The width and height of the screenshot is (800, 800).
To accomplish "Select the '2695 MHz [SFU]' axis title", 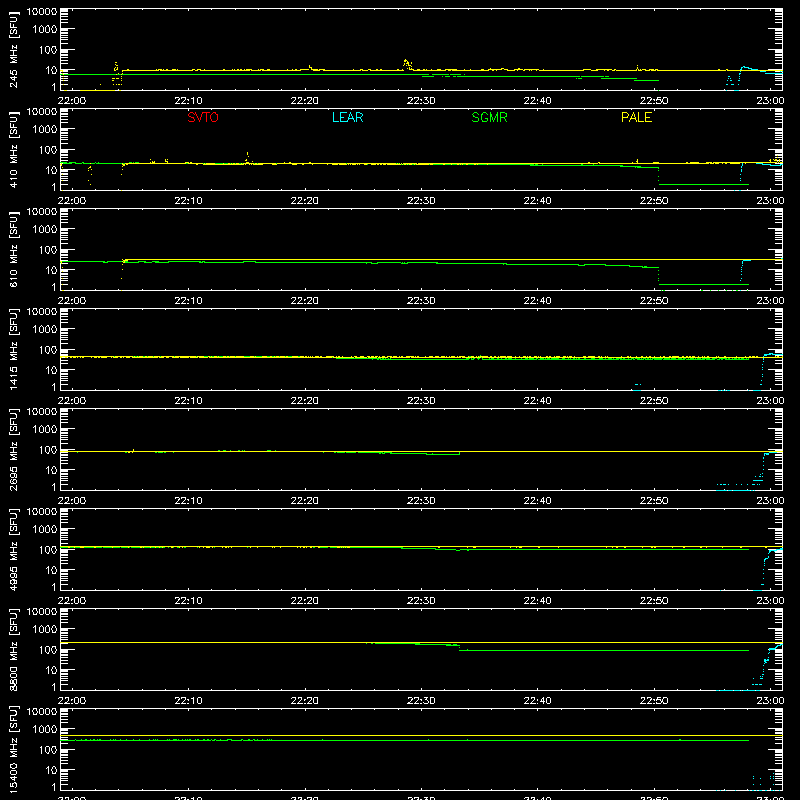I will click(14, 450).
